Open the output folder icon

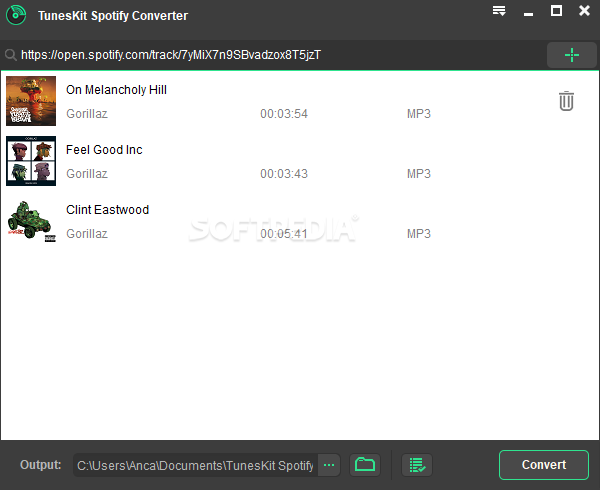pyautogui.click(x=365, y=465)
